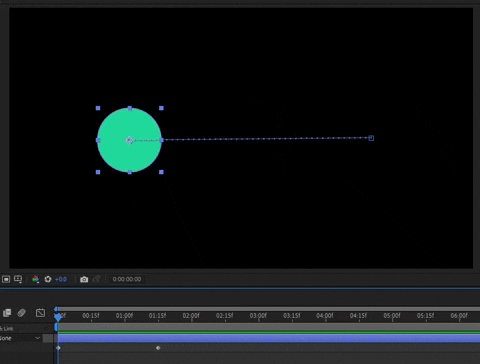This screenshot has width=480, height=364.
Task: Open the mask and shape path visibility options
Action: pyautogui.click(x=18, y=279)
